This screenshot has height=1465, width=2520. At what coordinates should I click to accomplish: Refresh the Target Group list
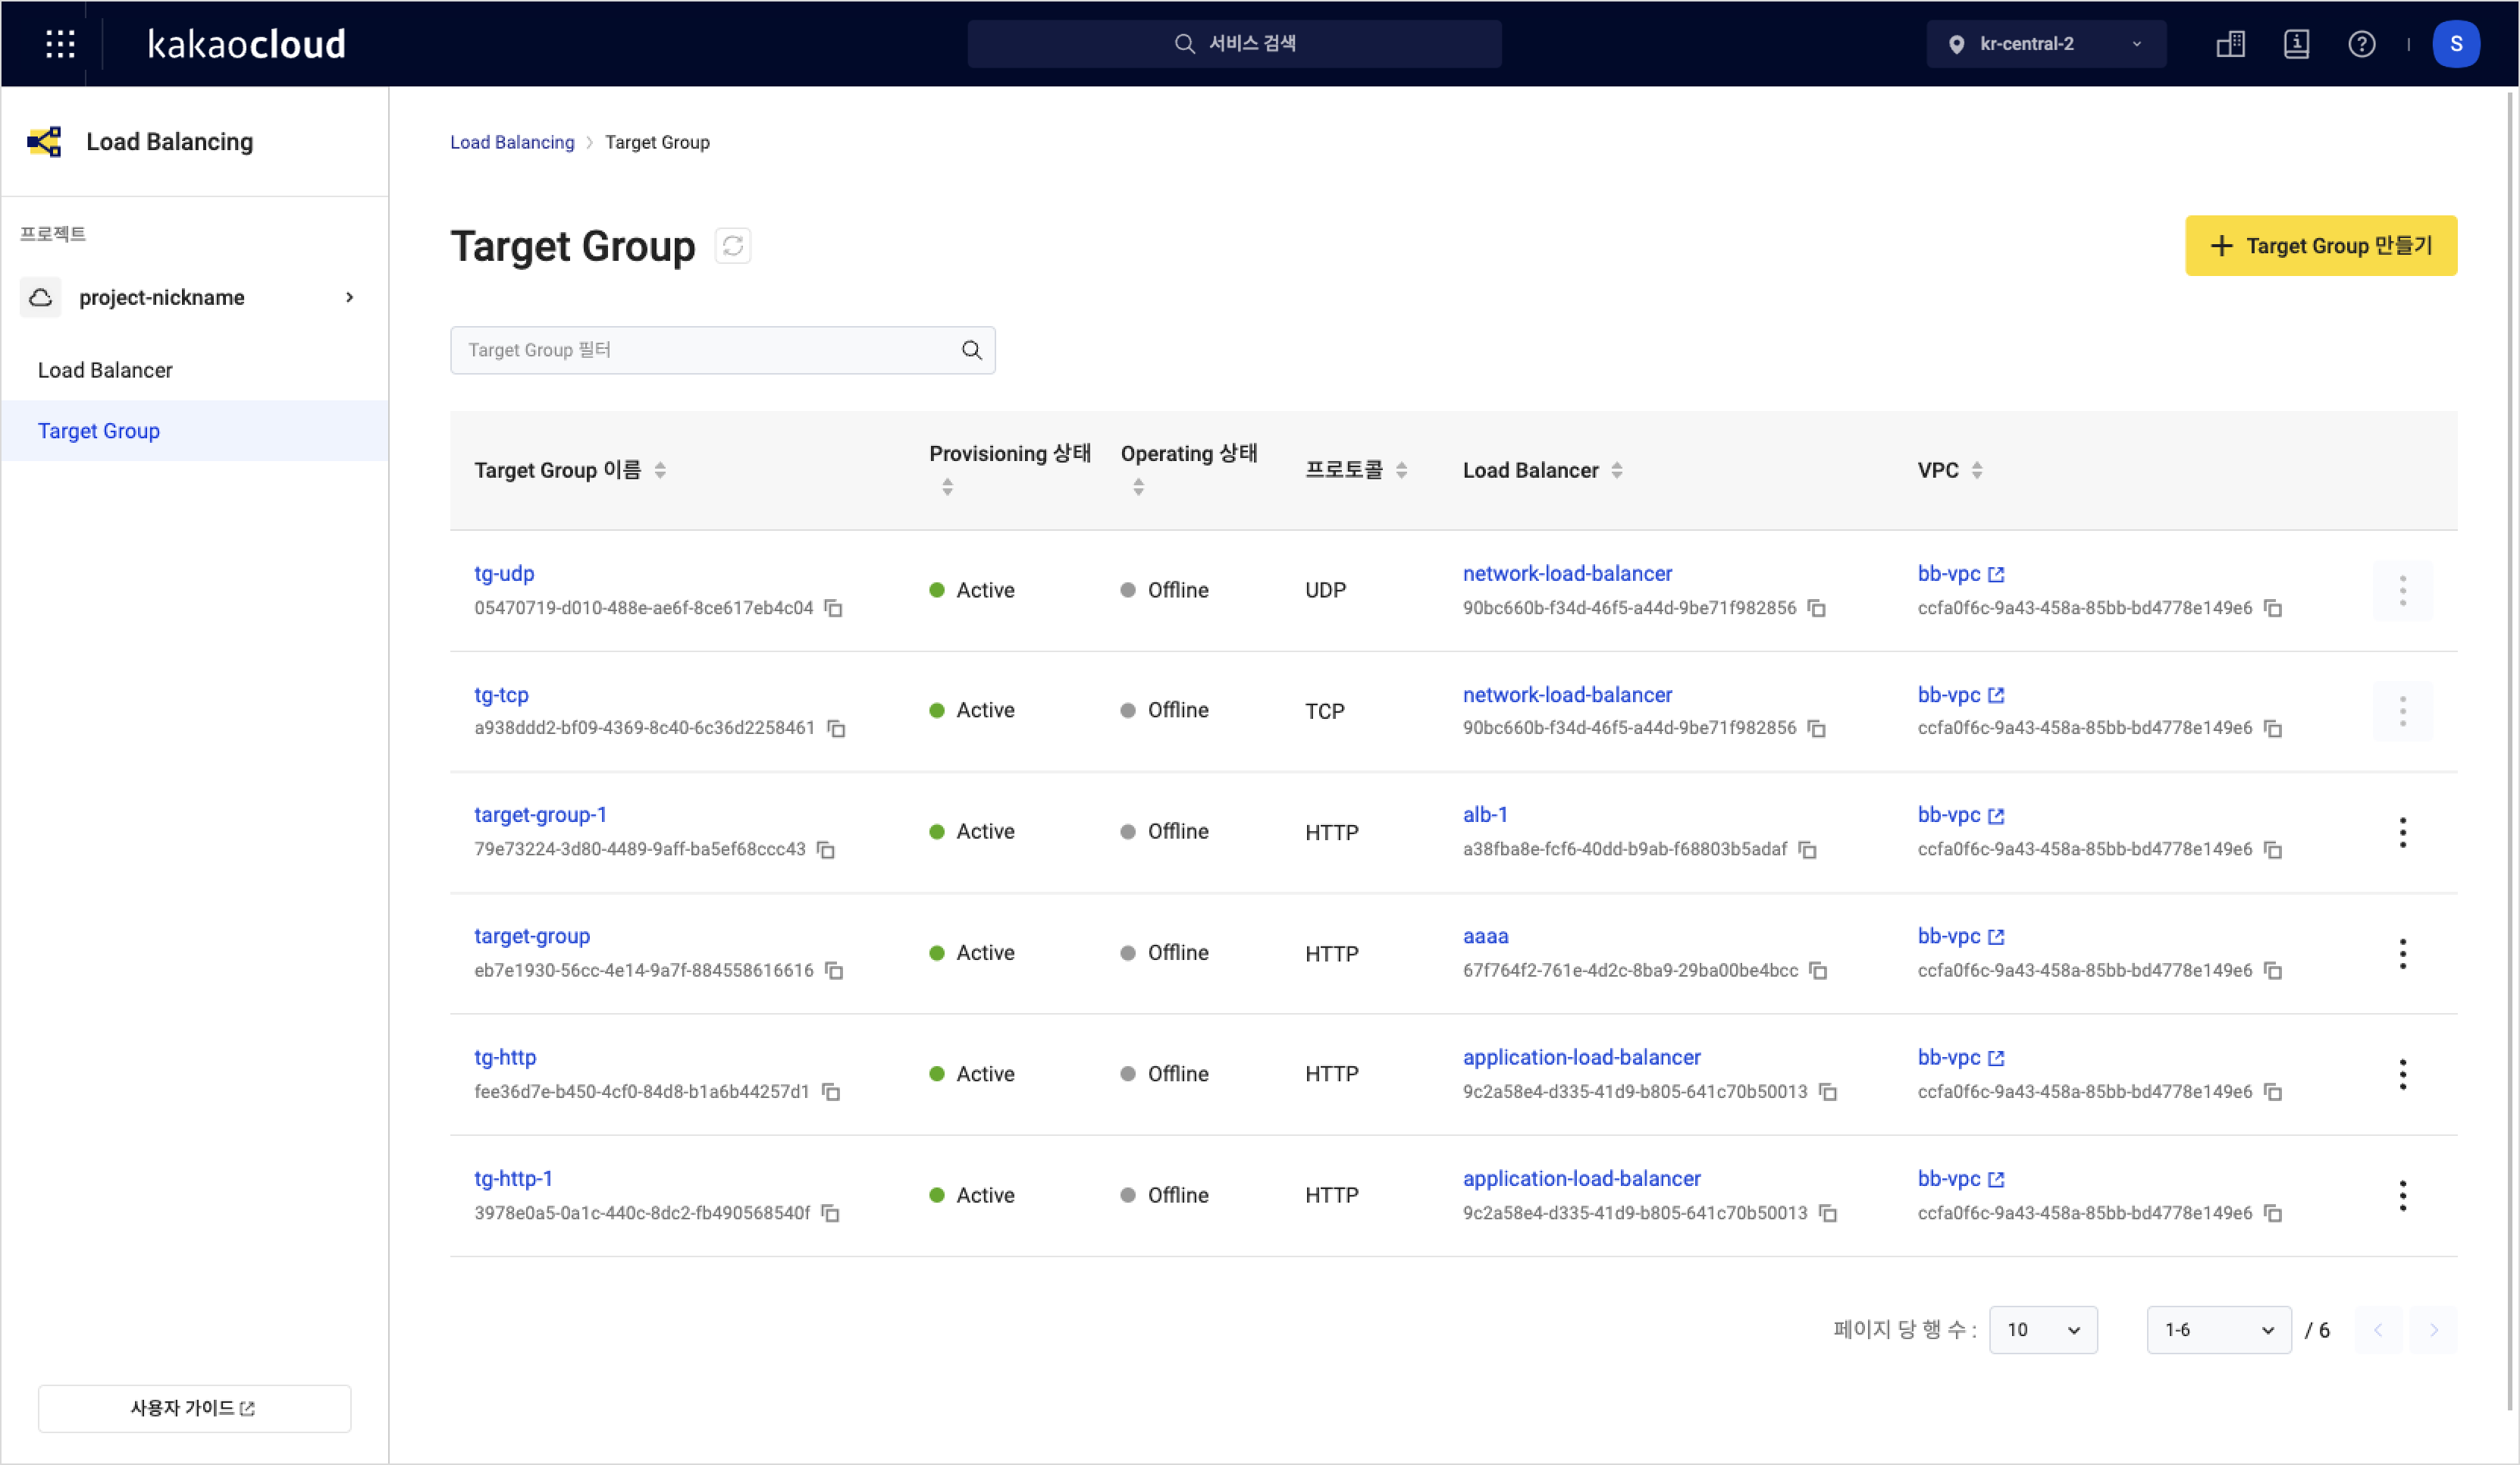[x=733, y=246]
